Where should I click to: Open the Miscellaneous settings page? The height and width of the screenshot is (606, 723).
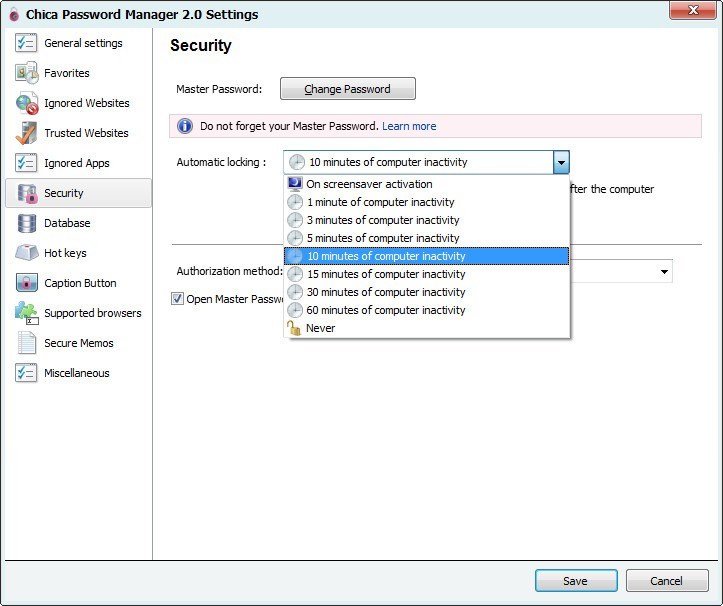(79, 373)
